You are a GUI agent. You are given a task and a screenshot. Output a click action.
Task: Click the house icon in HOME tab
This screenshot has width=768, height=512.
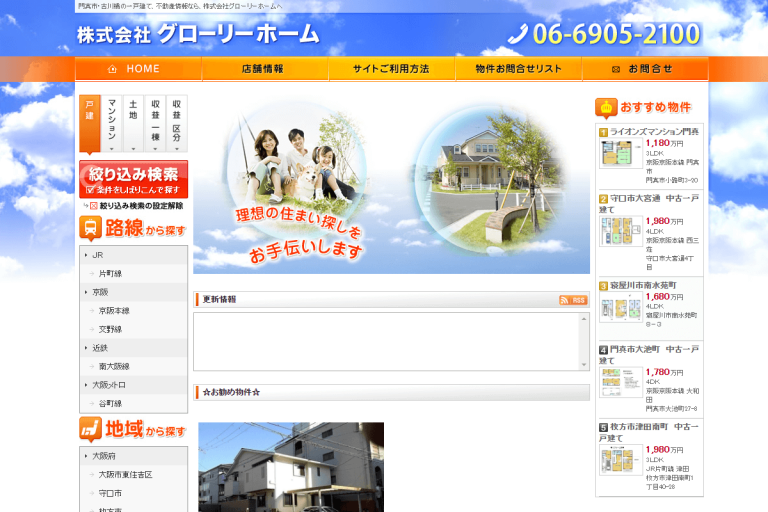[112, 69]
